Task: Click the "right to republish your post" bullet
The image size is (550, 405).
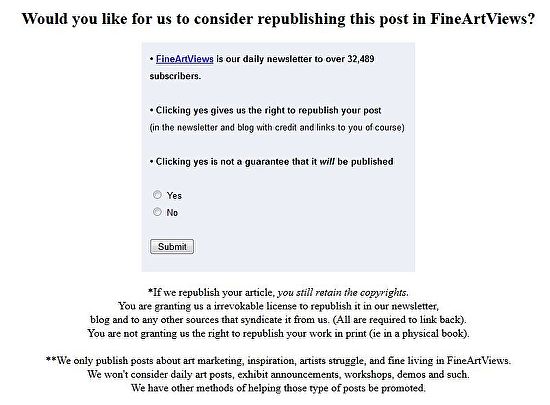Action: pyautogui.click(x=266, y=110)
